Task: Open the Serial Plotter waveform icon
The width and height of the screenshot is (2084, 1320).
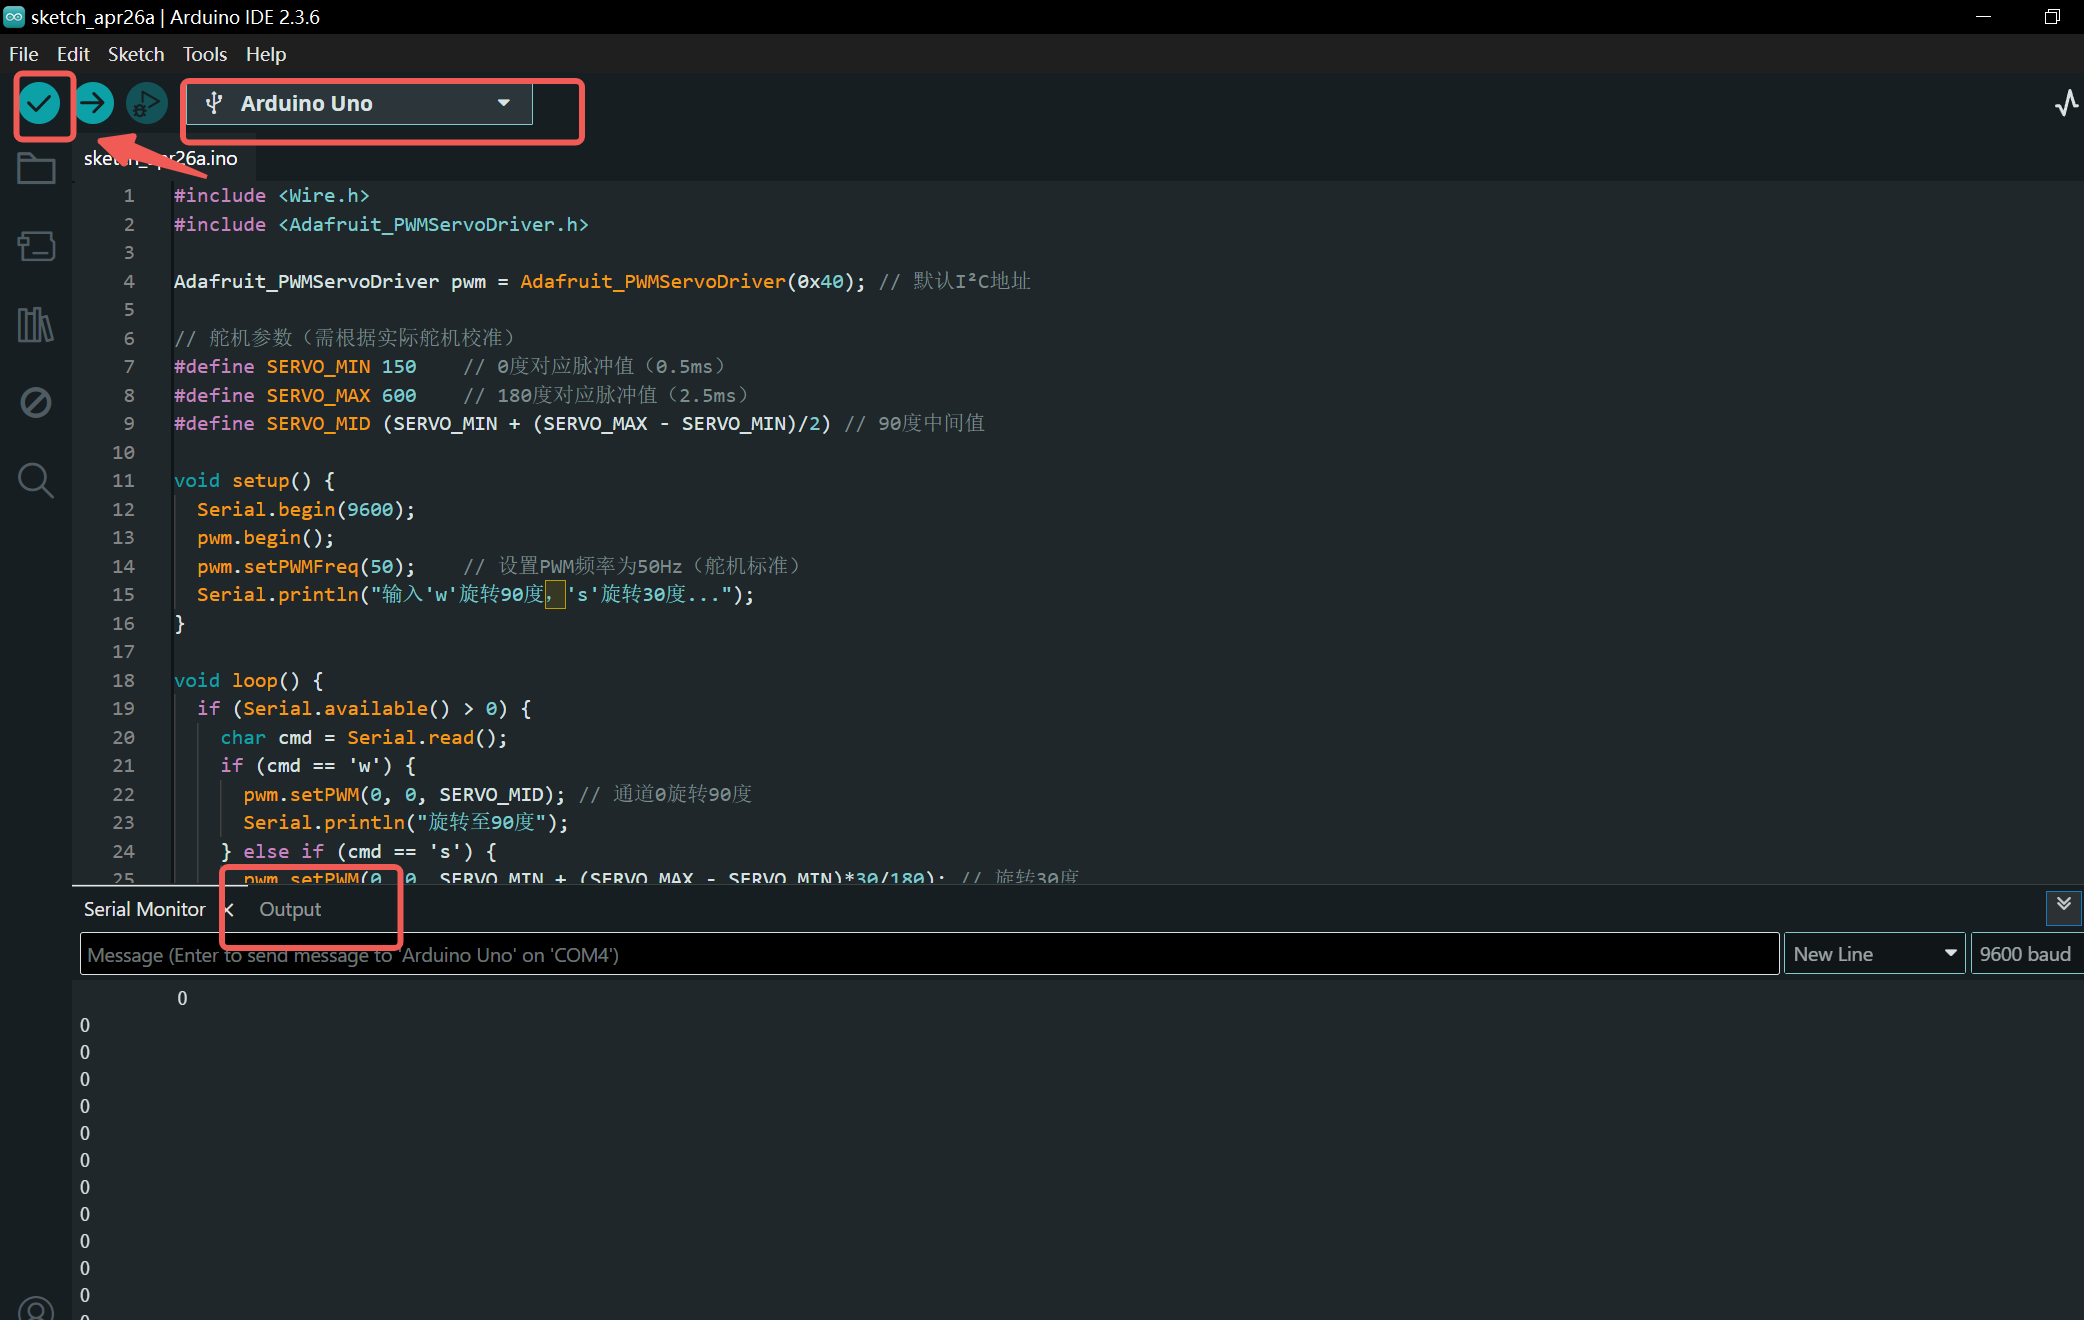Action: (2065, 103)
